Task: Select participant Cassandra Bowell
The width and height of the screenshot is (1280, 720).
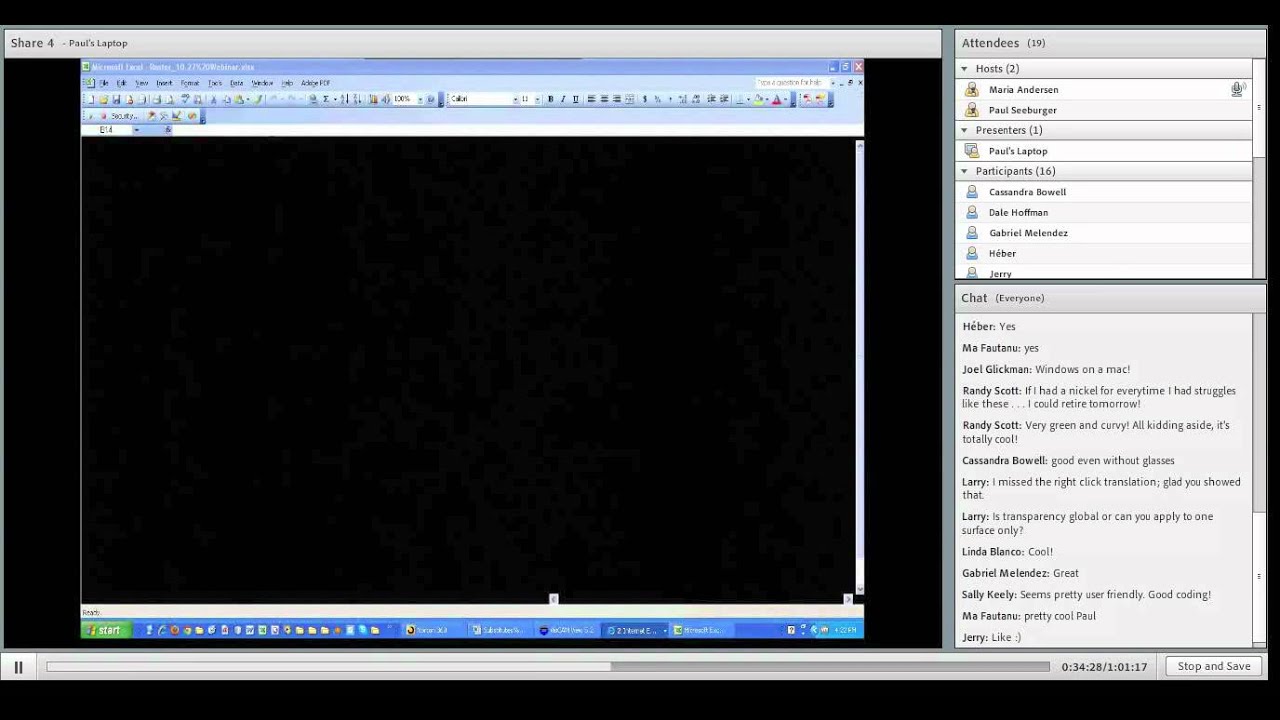Action: tap(1105, 192)
